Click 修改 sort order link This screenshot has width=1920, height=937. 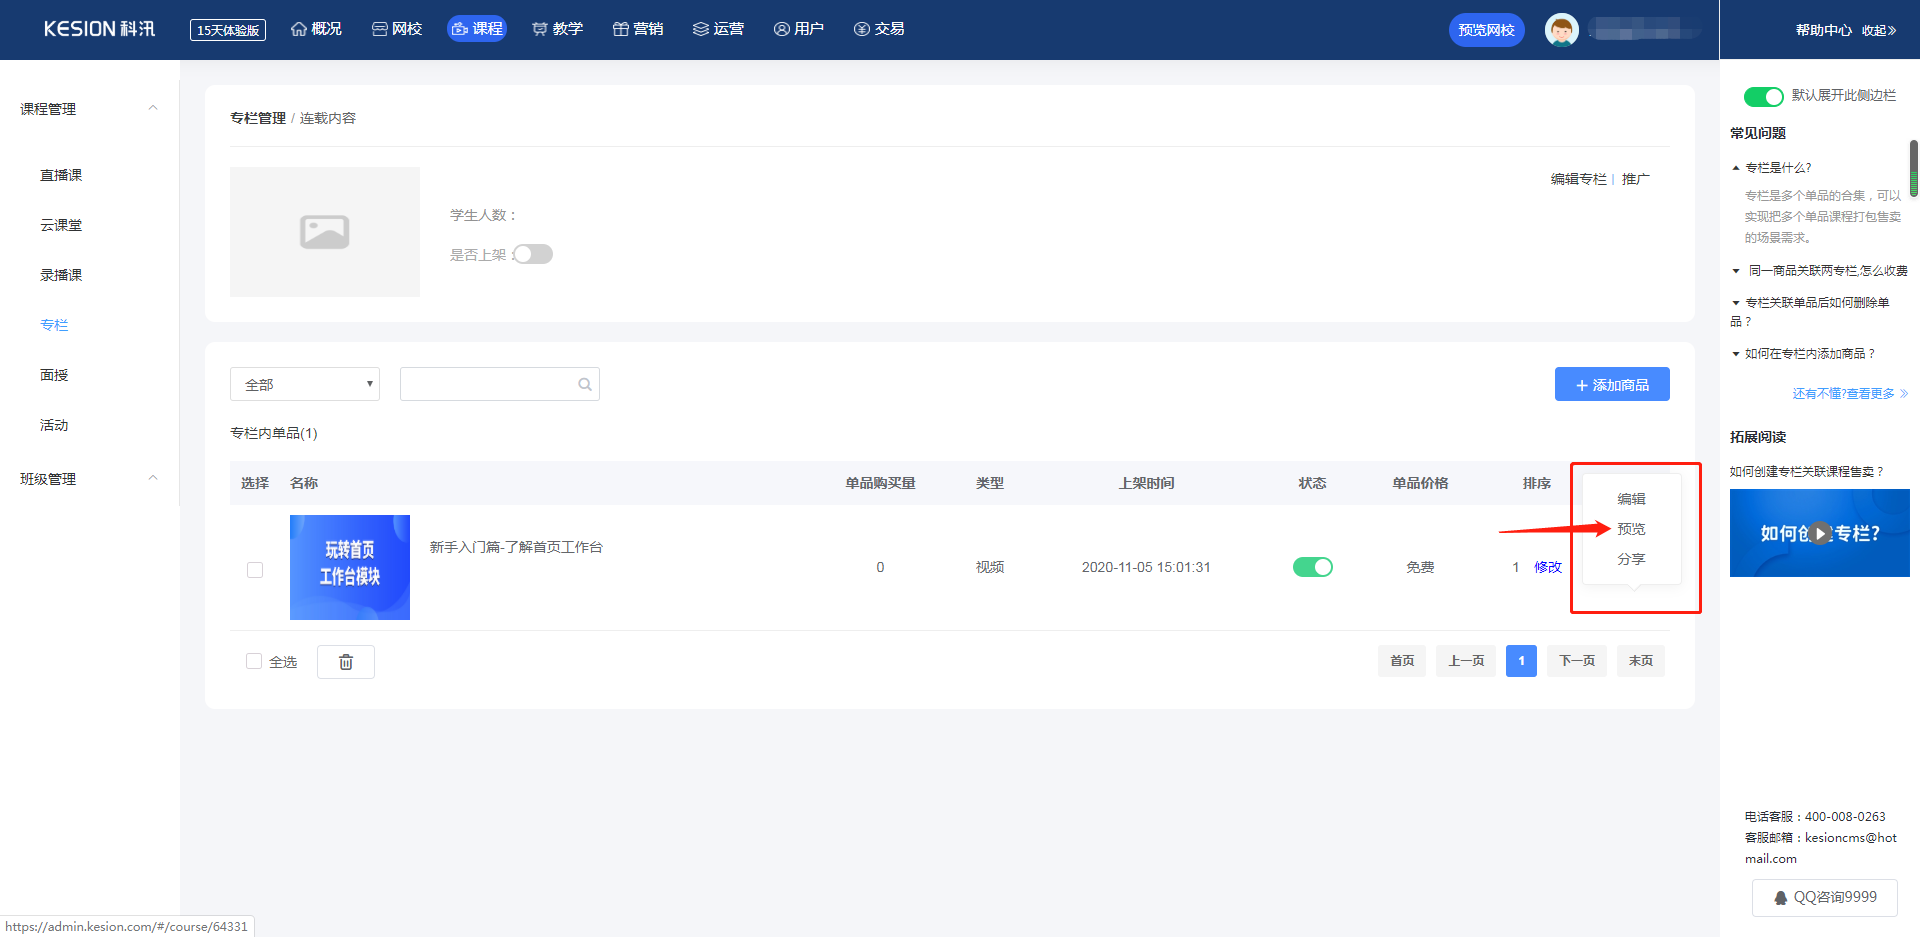(x=1548, y=567)
